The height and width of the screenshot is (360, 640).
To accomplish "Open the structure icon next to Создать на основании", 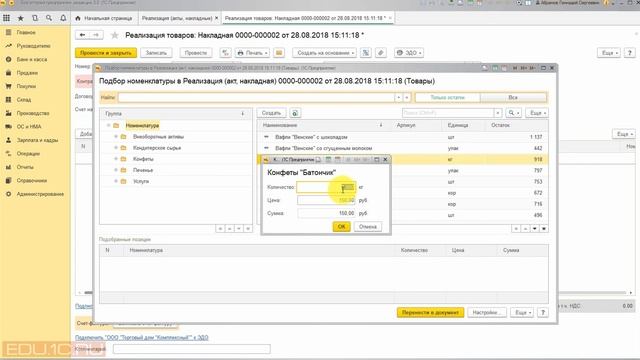I will (x=366, y=53).
